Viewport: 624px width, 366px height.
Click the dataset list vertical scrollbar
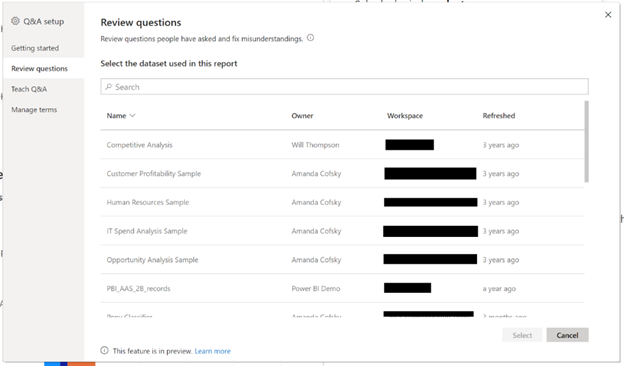click(x=587, y=142)
